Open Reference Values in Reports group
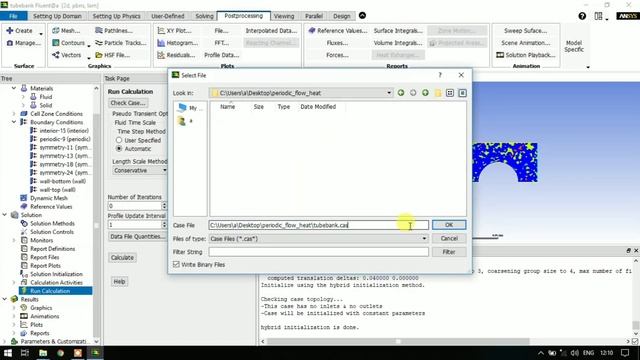Screen dimensions: 640x360 [338, 31]
